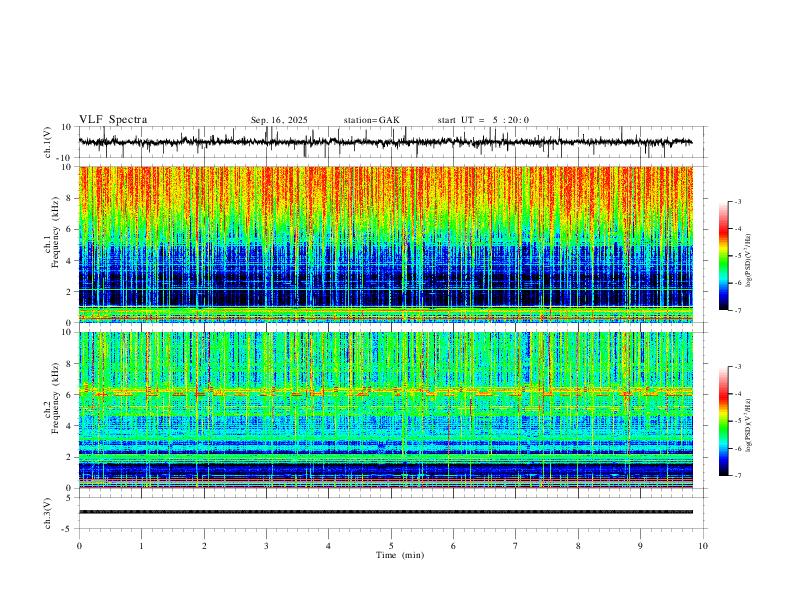Click the "-3" value on ch.2 colorbar
This screenshot has width=792, height=612.
737,367
